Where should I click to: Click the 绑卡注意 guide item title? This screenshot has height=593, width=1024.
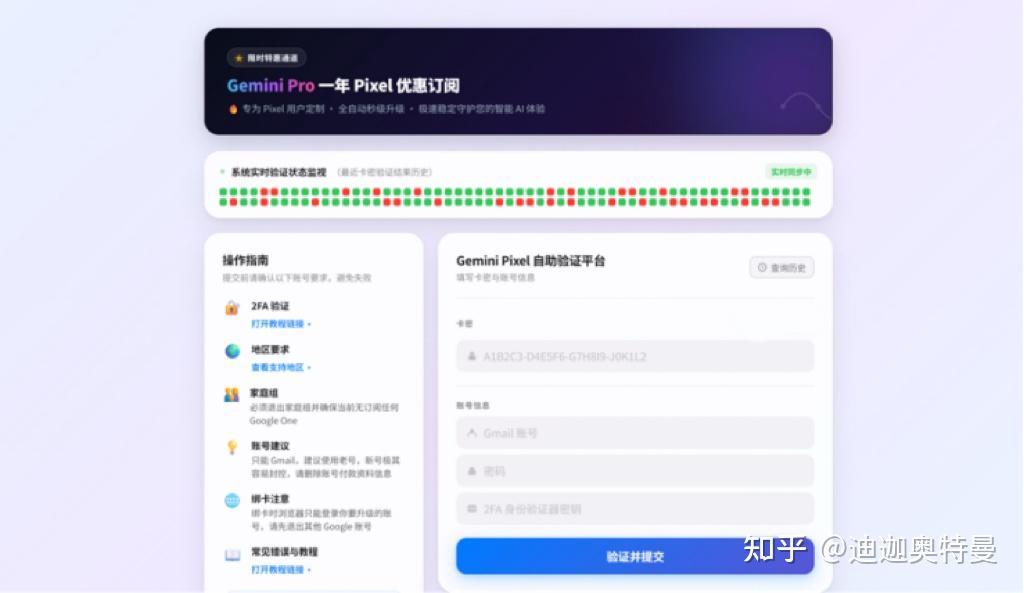[x=270, y=499]
